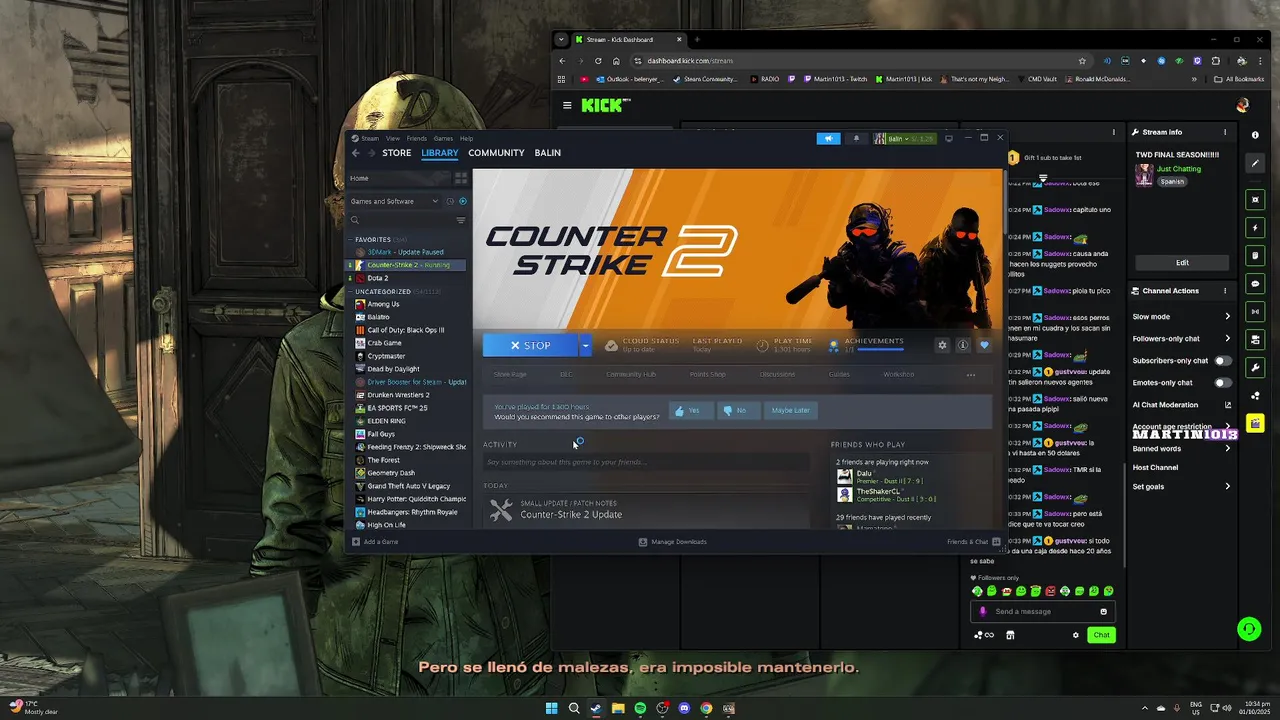Show Counter-Strike 2 game info icon
1280x720 pixels.
[x=963, y=345]
